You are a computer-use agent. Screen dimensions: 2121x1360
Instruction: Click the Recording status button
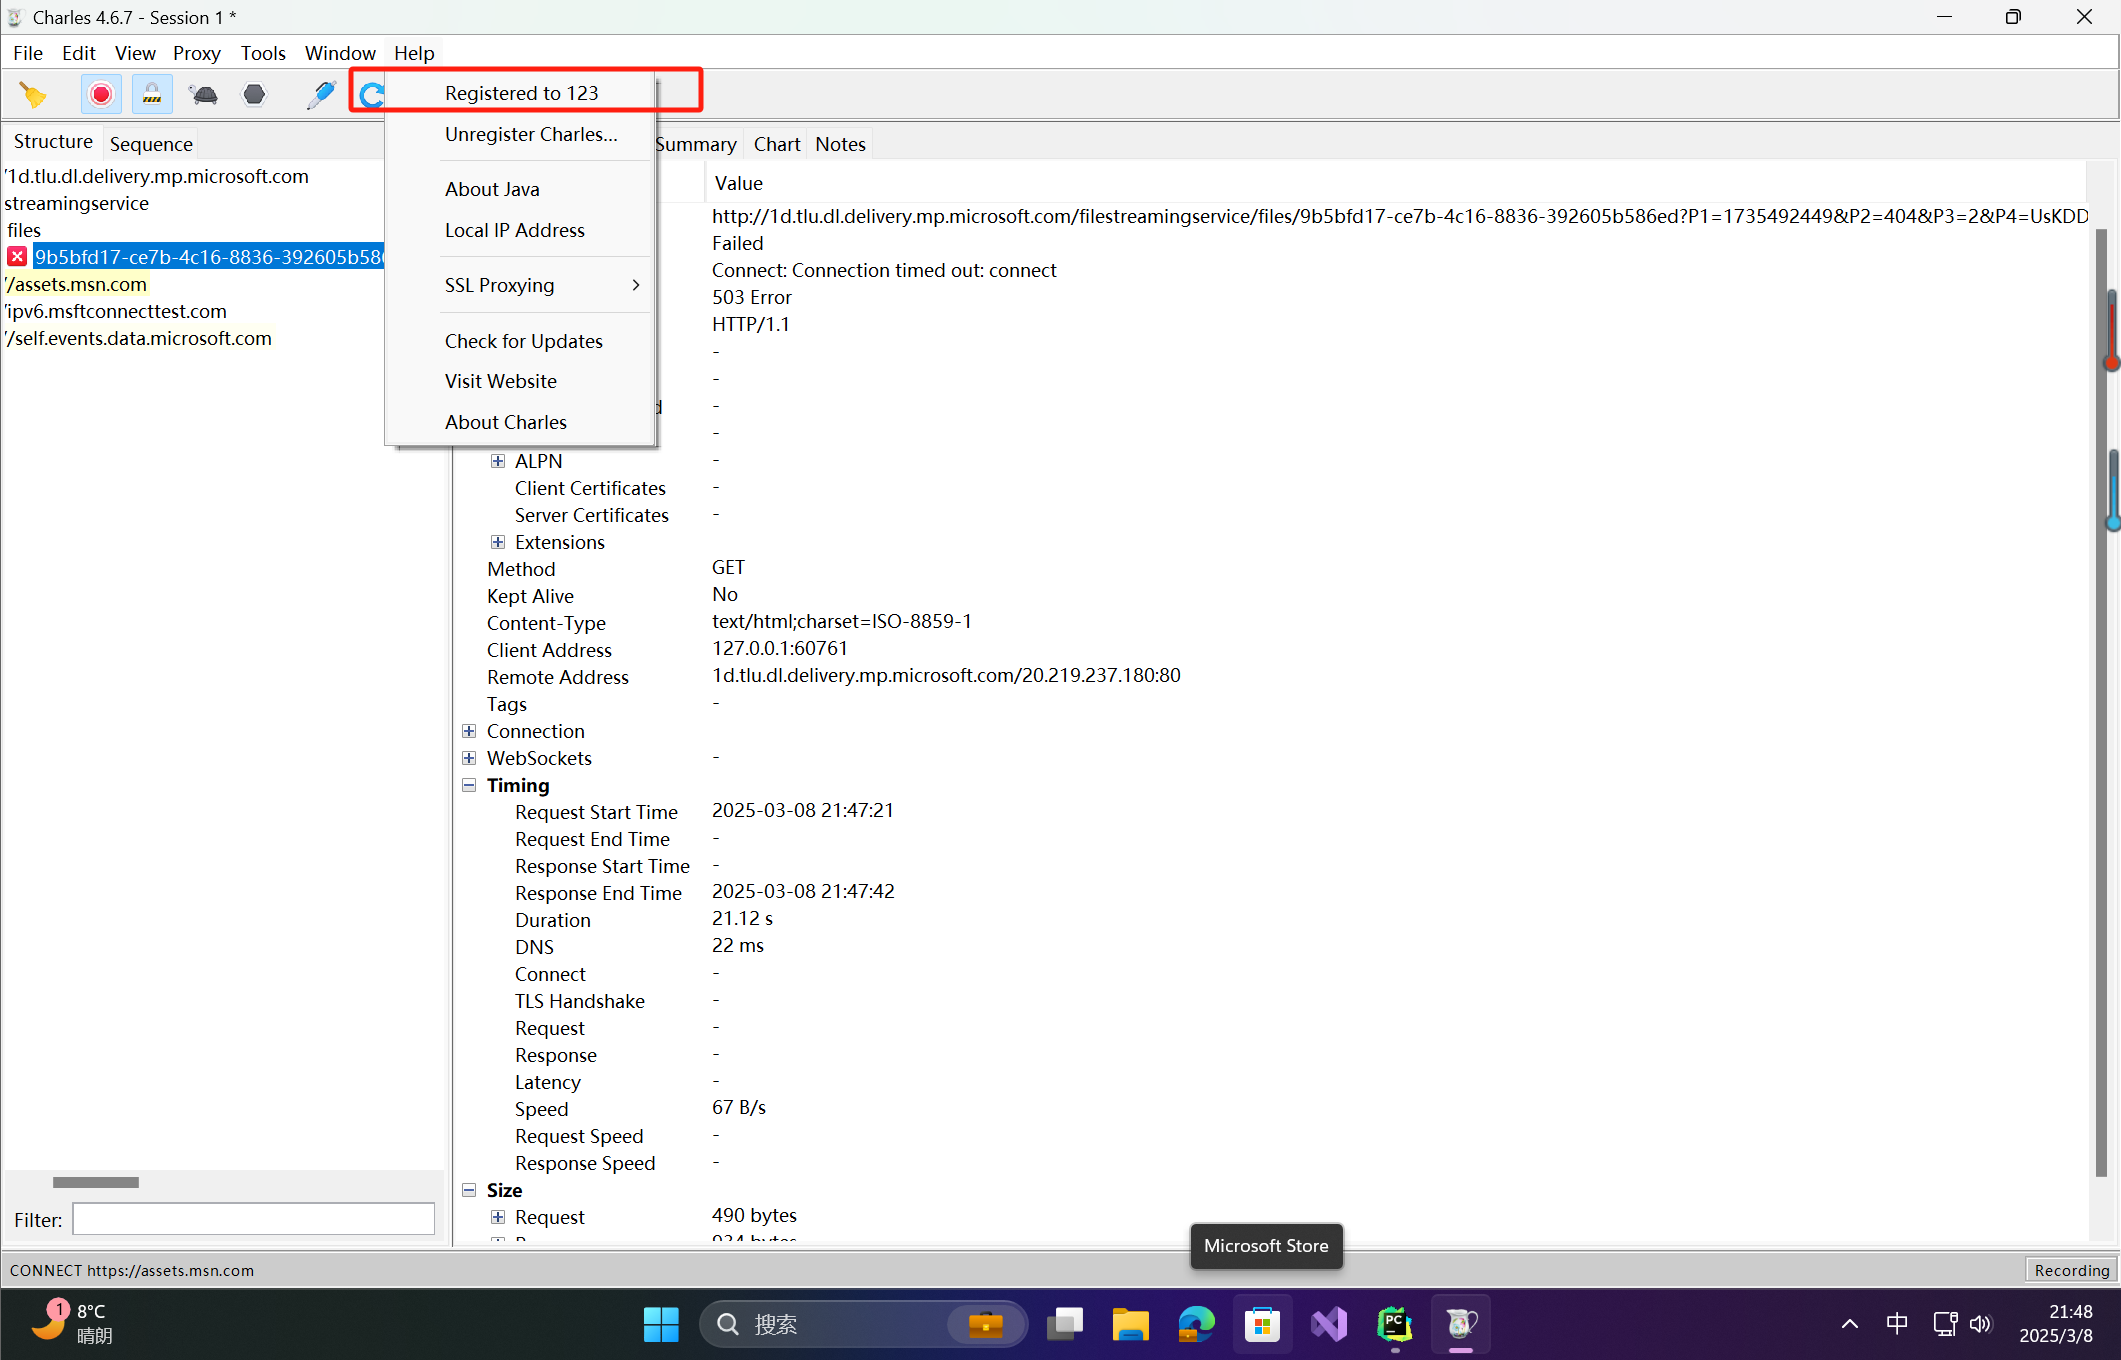click(2071, 1270)
